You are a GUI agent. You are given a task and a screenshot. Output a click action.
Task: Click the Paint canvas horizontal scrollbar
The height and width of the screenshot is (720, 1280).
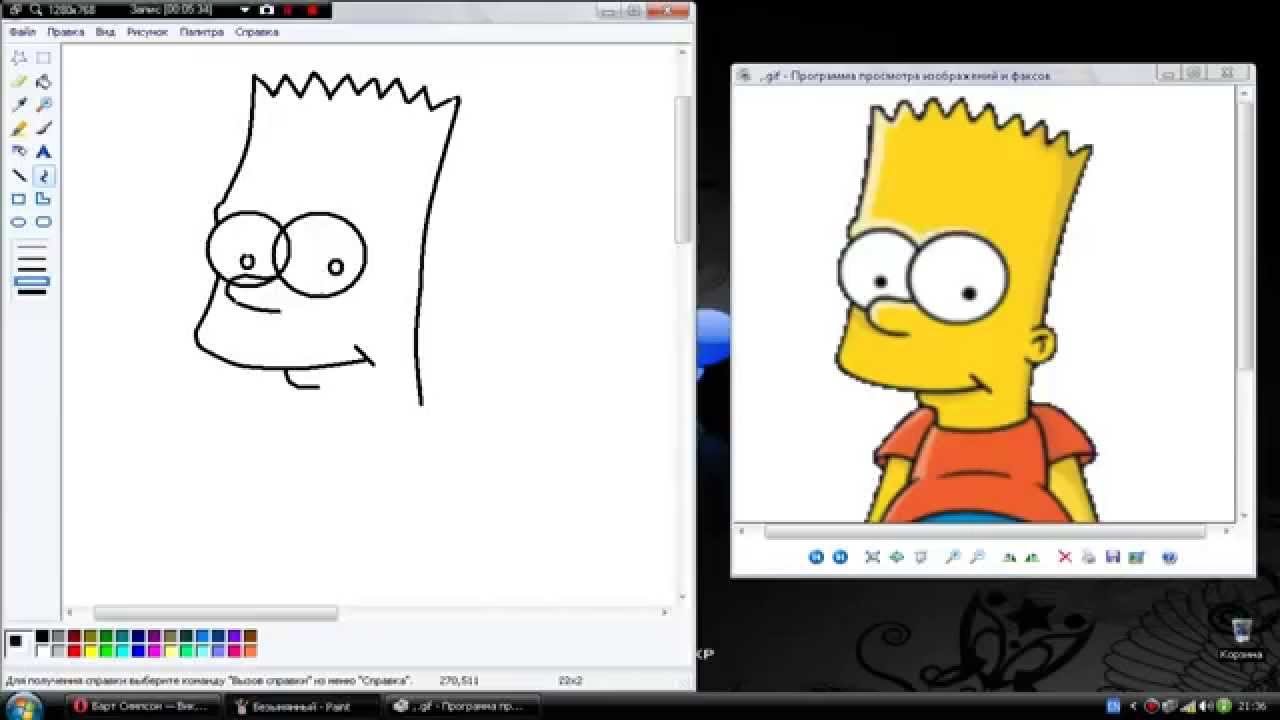(x=215, y=613)
